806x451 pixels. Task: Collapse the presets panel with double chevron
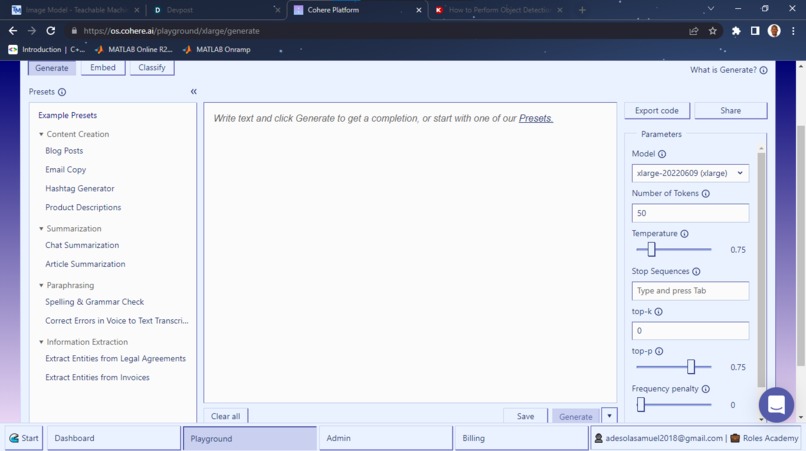[193, 92]
